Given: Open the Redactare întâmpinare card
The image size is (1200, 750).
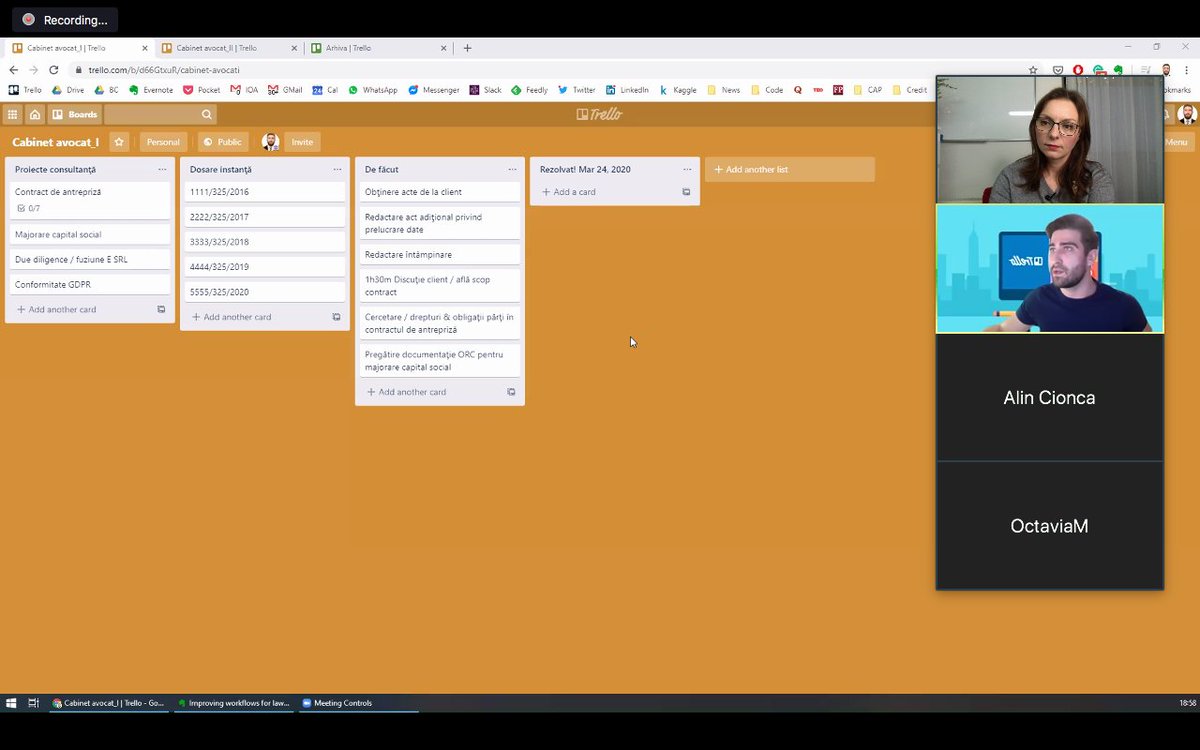Looking at the screenshot, I should pyautogui.click(x=440, y=255).
